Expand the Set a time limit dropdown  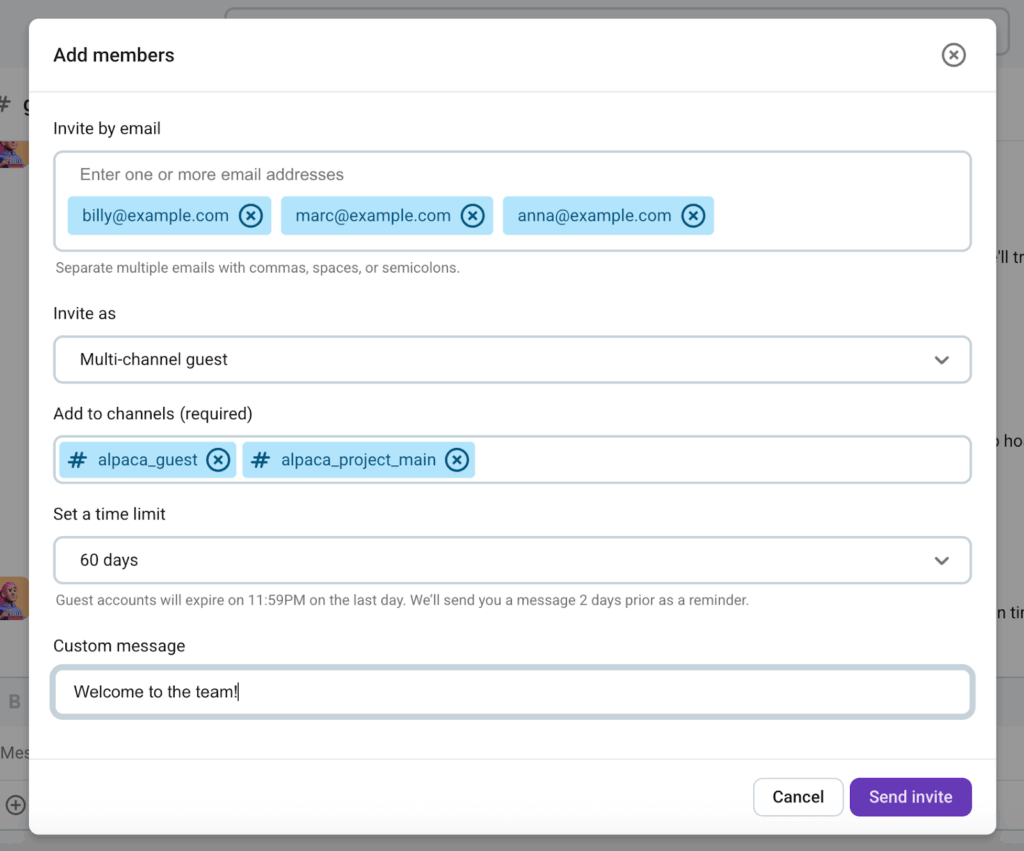[511, 560]
